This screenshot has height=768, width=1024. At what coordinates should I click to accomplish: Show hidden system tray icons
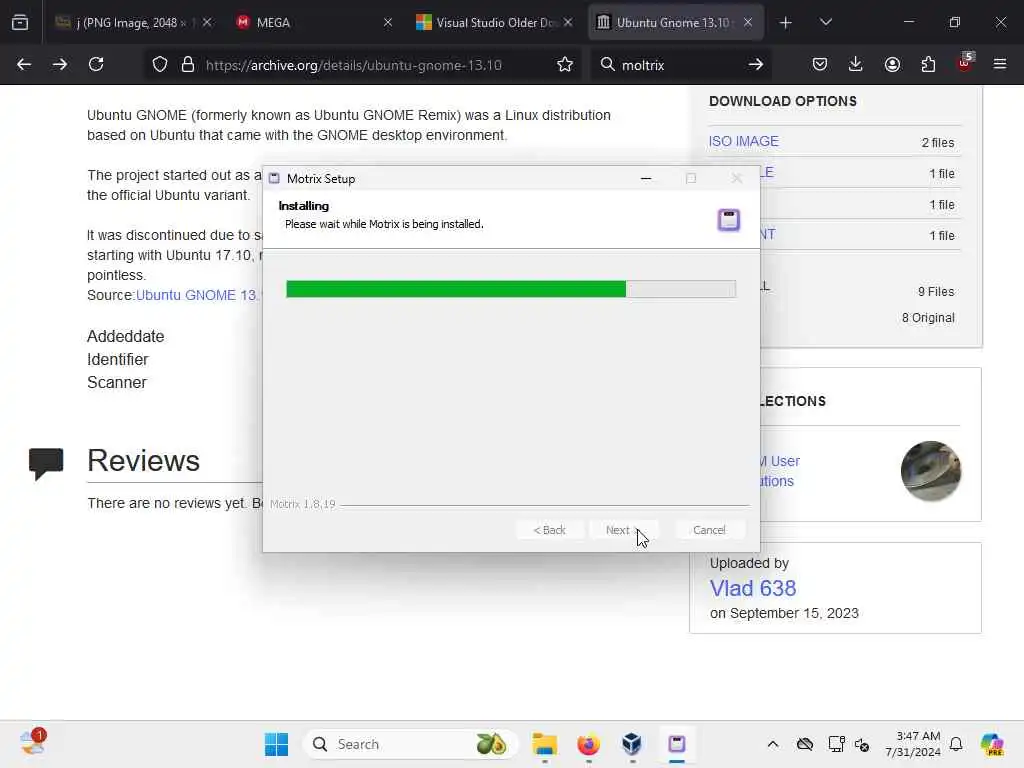point(773,744)
